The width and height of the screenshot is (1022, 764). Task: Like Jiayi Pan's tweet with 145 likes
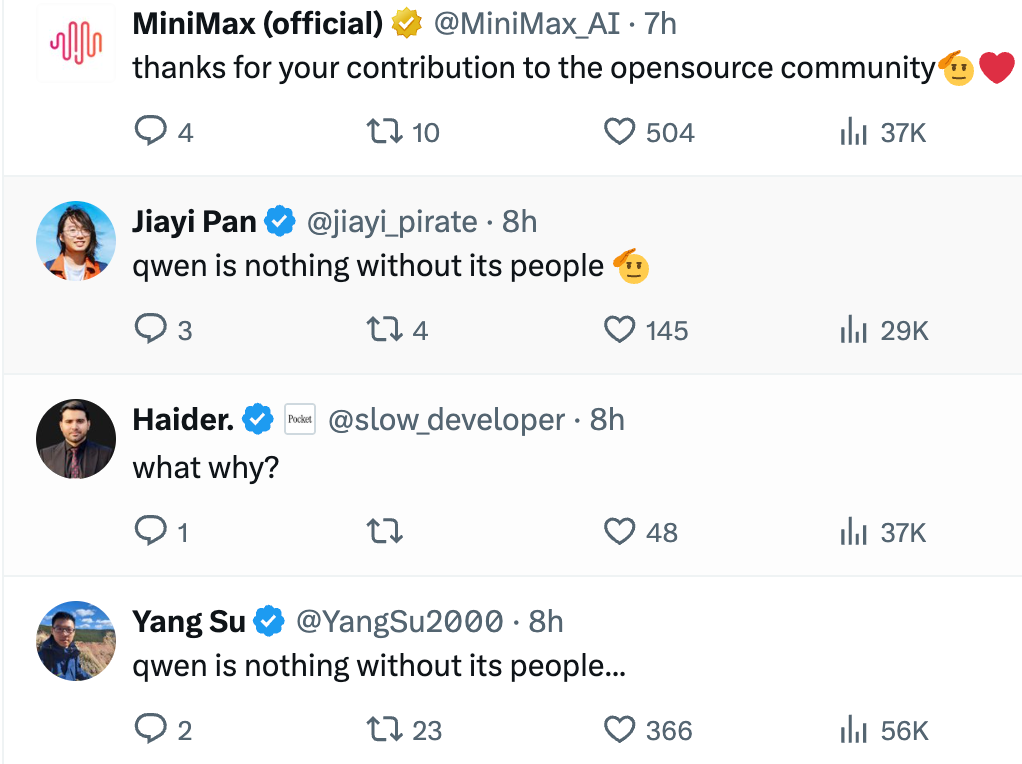[620, 330]
